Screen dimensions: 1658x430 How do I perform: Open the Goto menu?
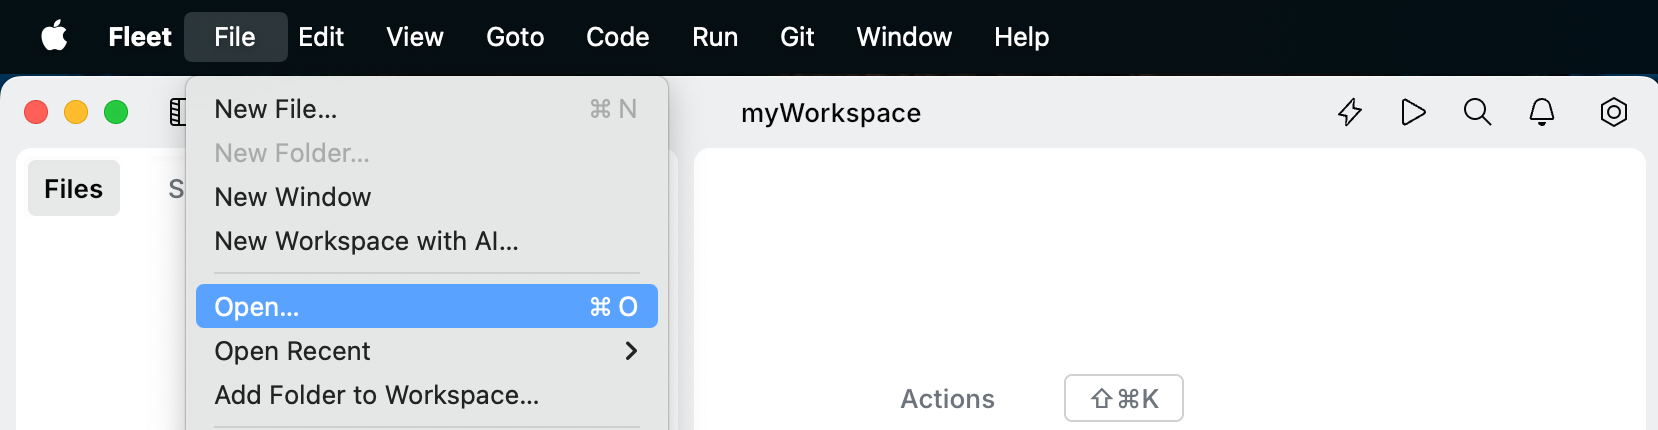(x=515, y=37)
